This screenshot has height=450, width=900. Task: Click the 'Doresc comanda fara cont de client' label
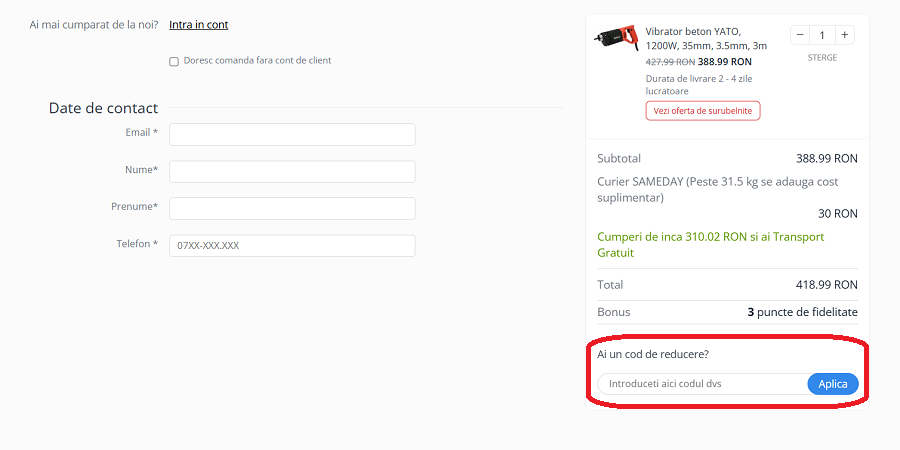coord(257,60)
